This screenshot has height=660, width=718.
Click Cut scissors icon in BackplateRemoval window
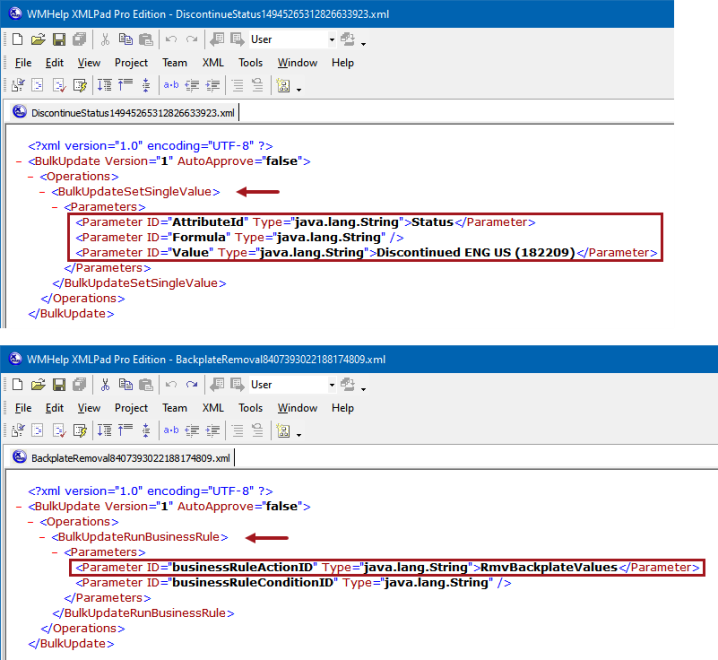[x=105, y=385]
